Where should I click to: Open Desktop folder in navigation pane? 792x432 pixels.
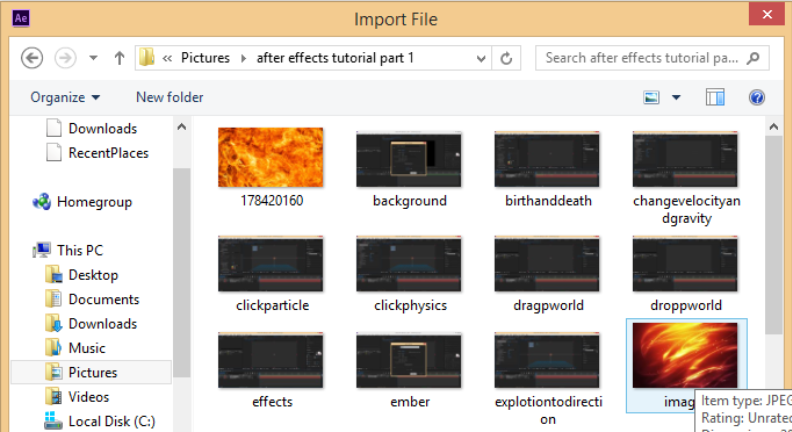pyautogui.click(x=93, y=275)
